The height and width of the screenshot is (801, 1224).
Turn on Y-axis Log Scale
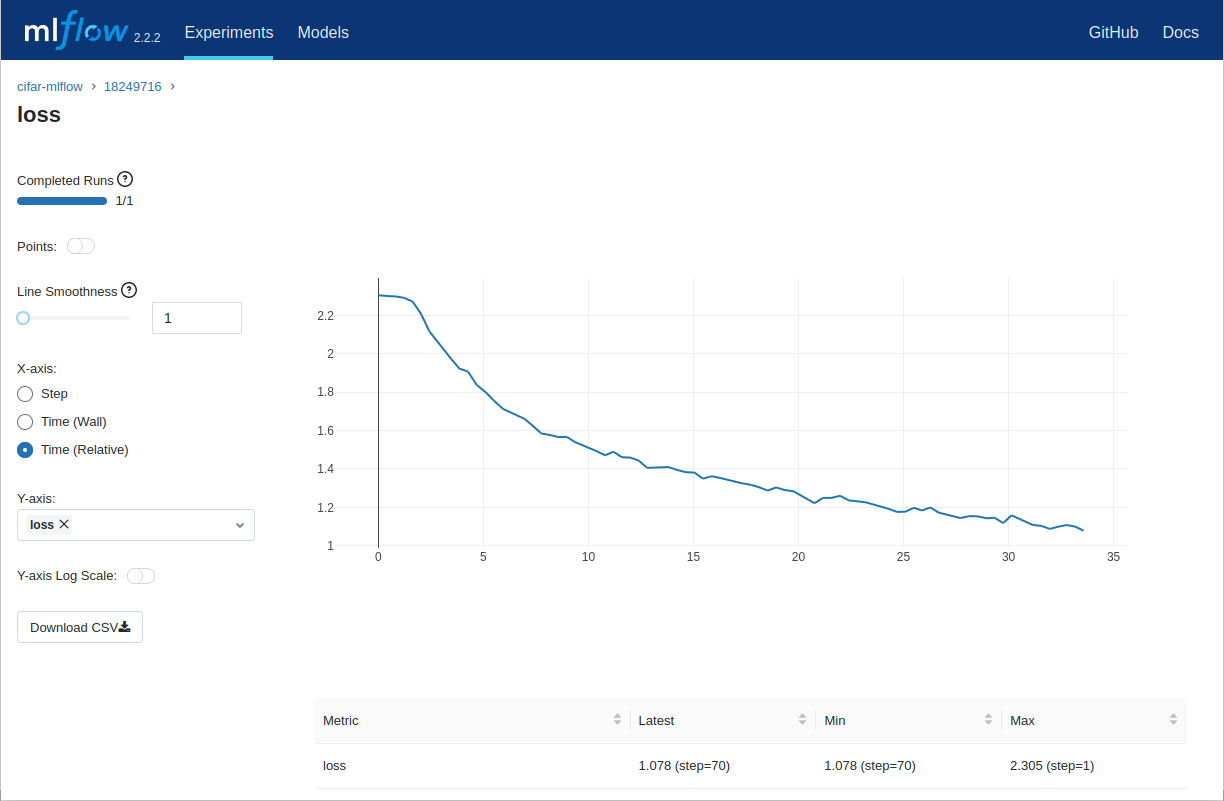point(141,576)
